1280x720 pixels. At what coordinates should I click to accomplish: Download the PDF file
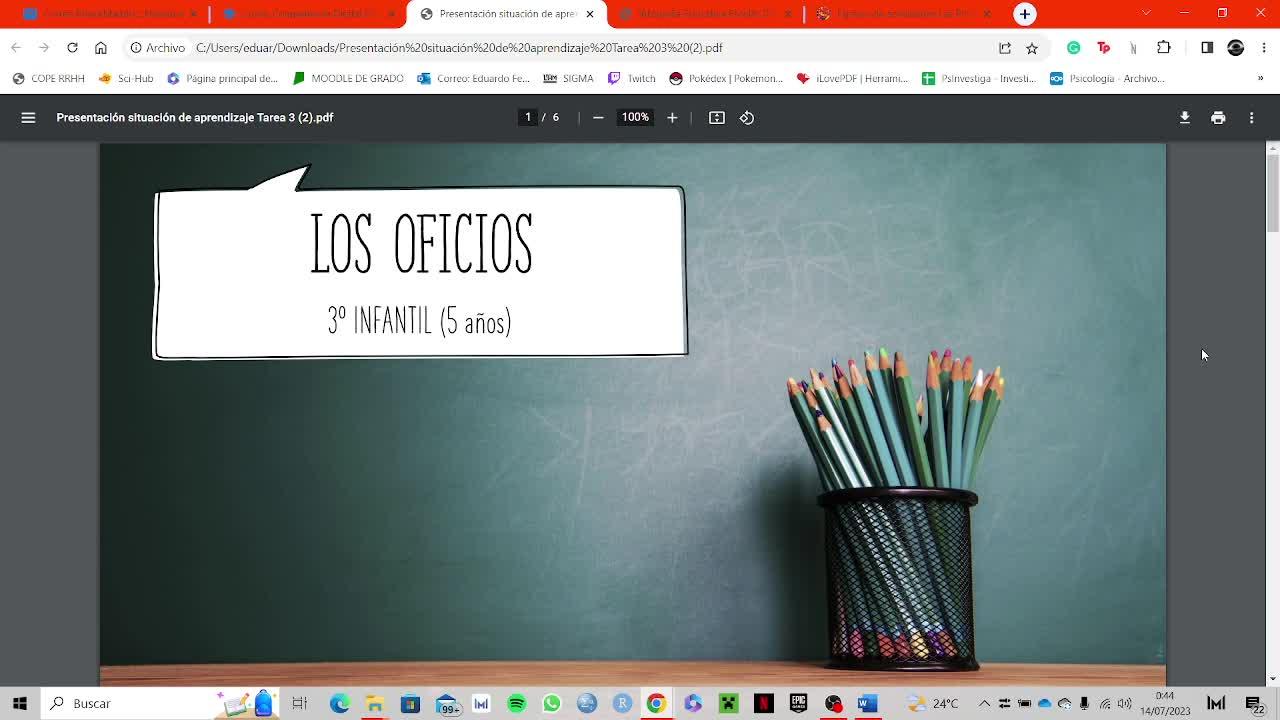pos(1185,118)
